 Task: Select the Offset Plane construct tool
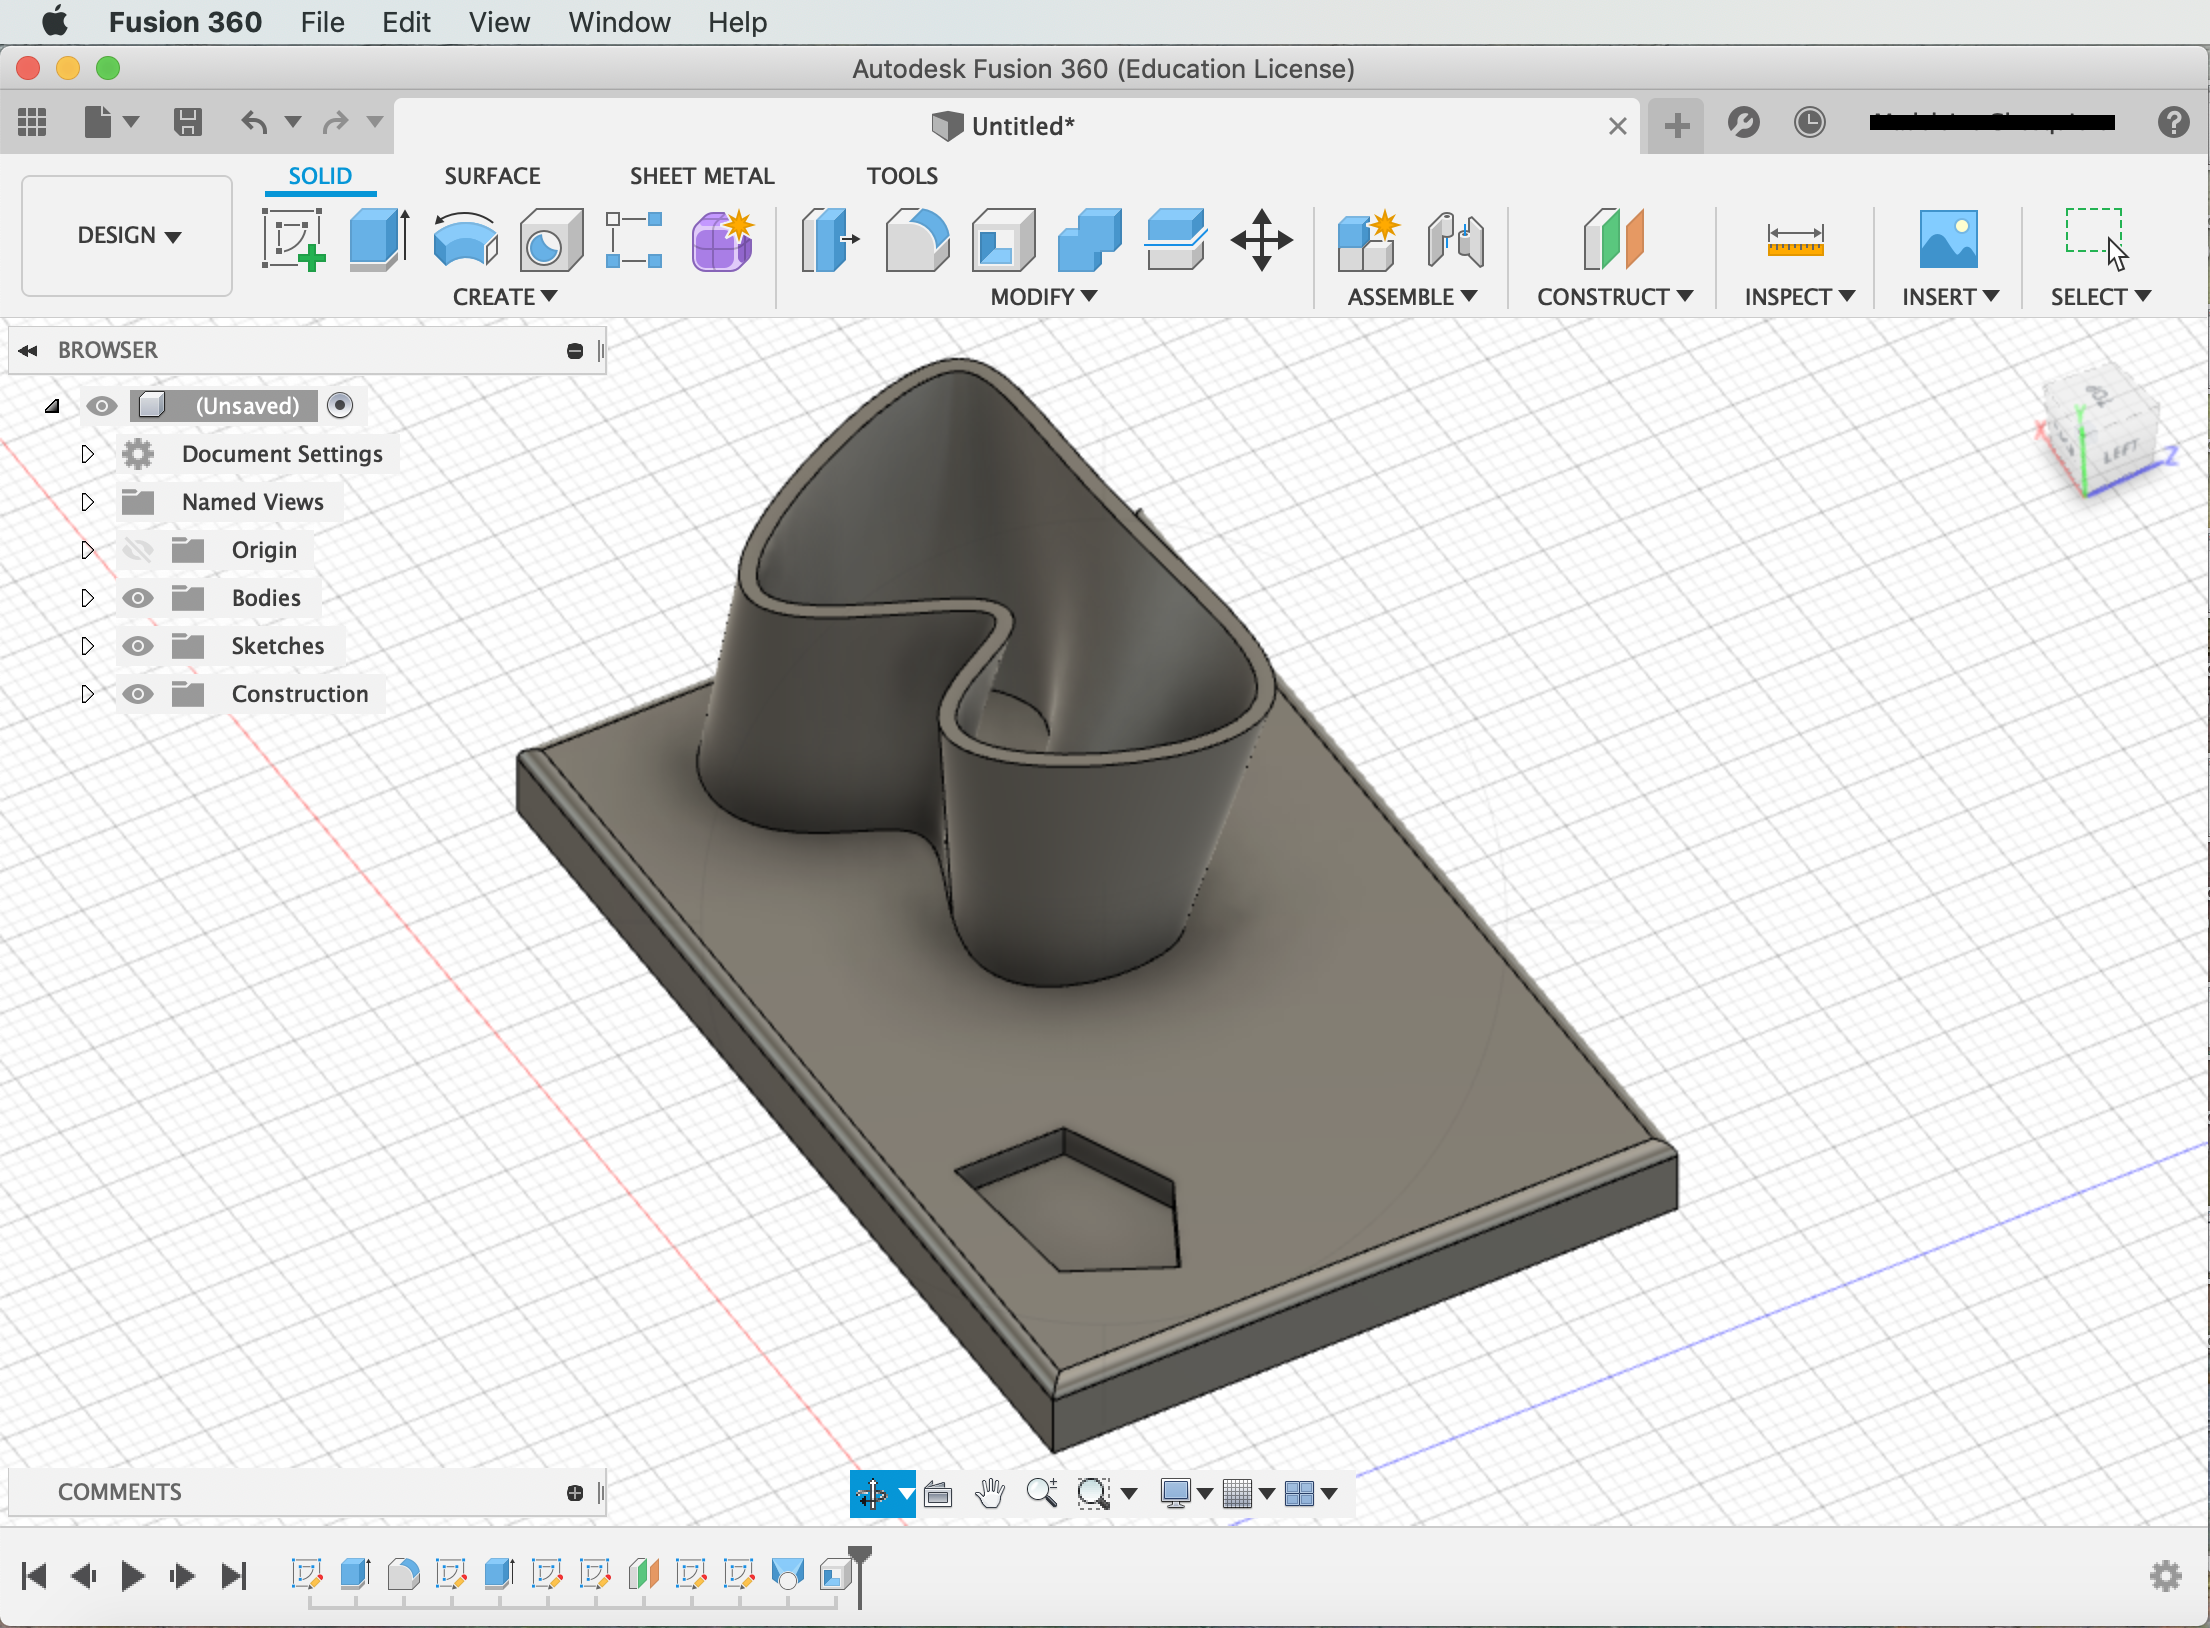(x=1613, y=239)
